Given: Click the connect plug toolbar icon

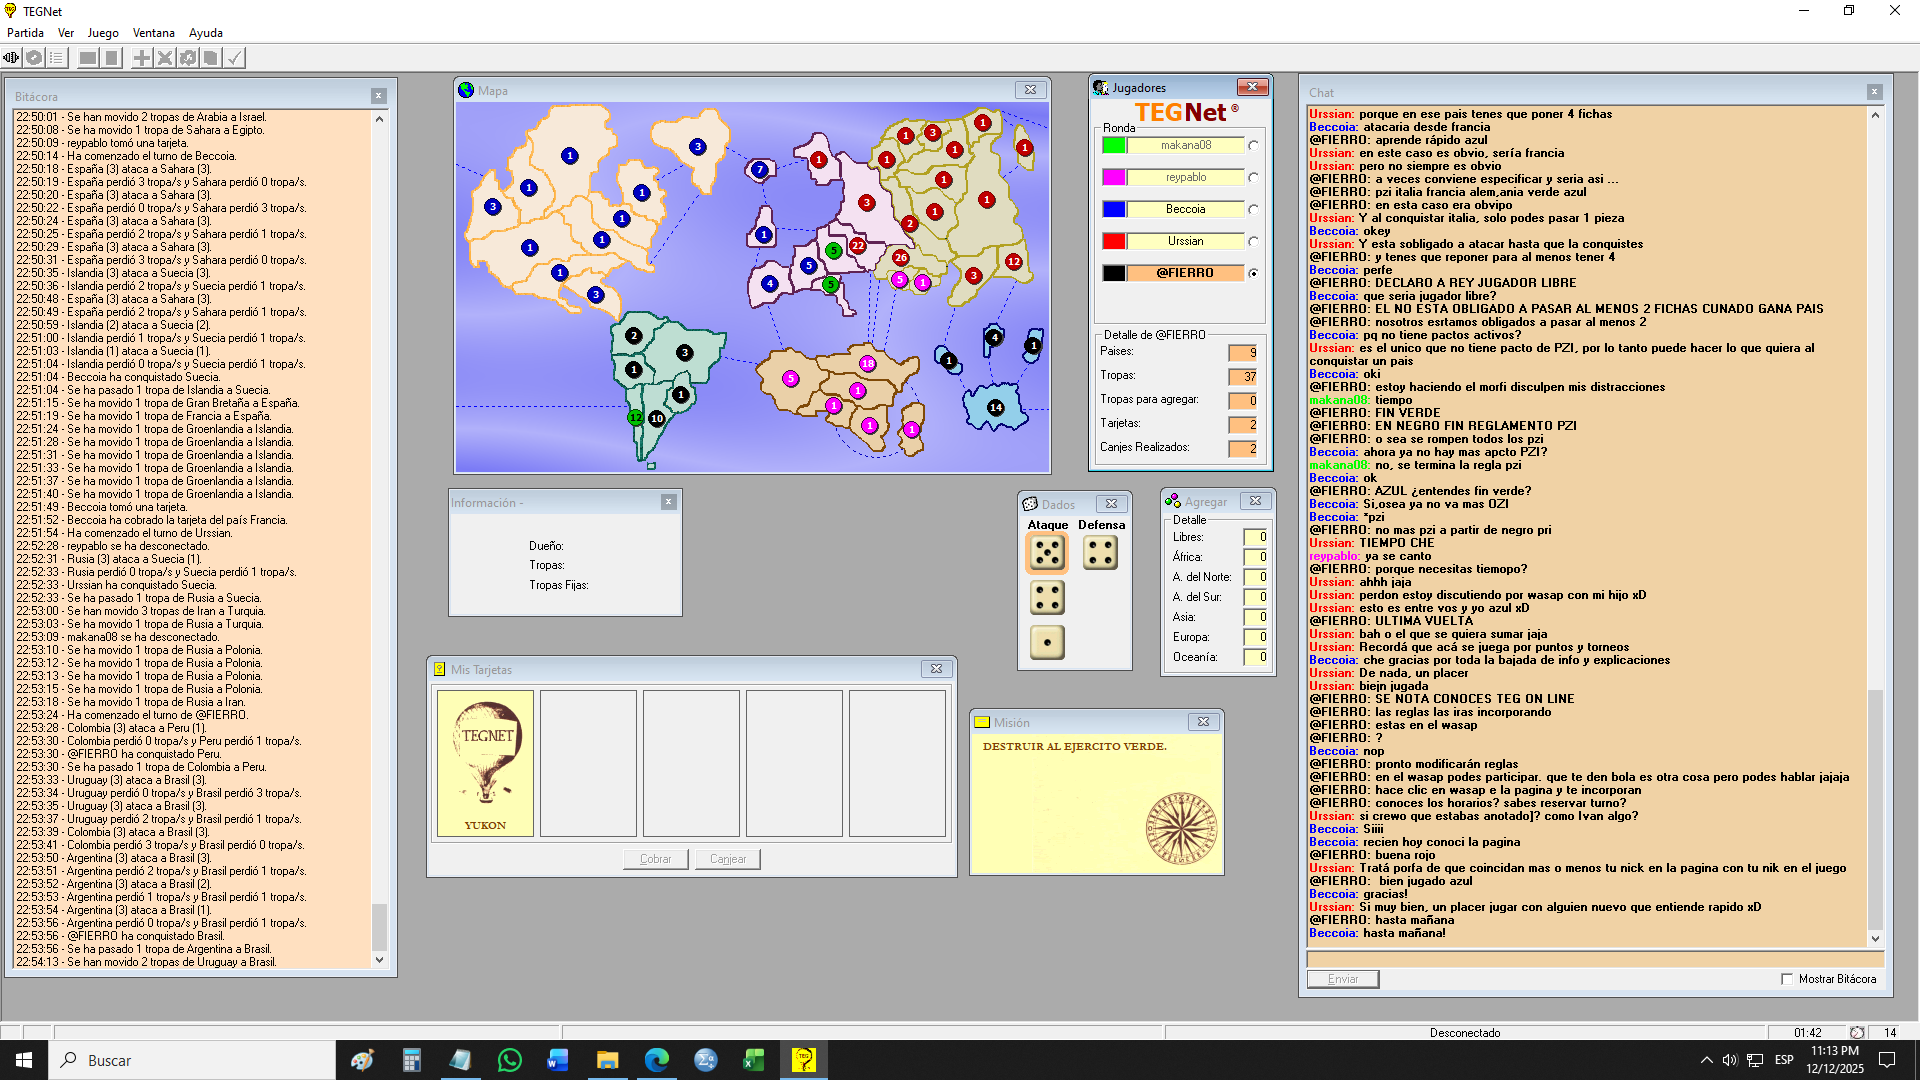Looking at the screenshot, I should tap(11, 58).
